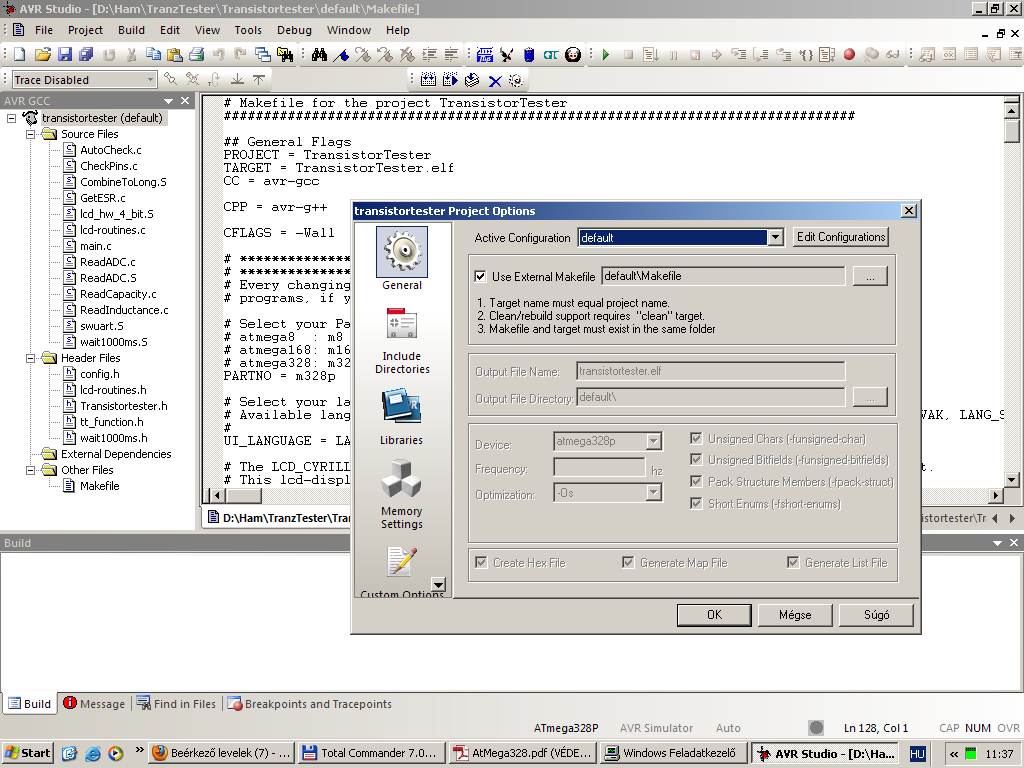Toggle Generate Map File checkbox

click(x=628, y=562)
